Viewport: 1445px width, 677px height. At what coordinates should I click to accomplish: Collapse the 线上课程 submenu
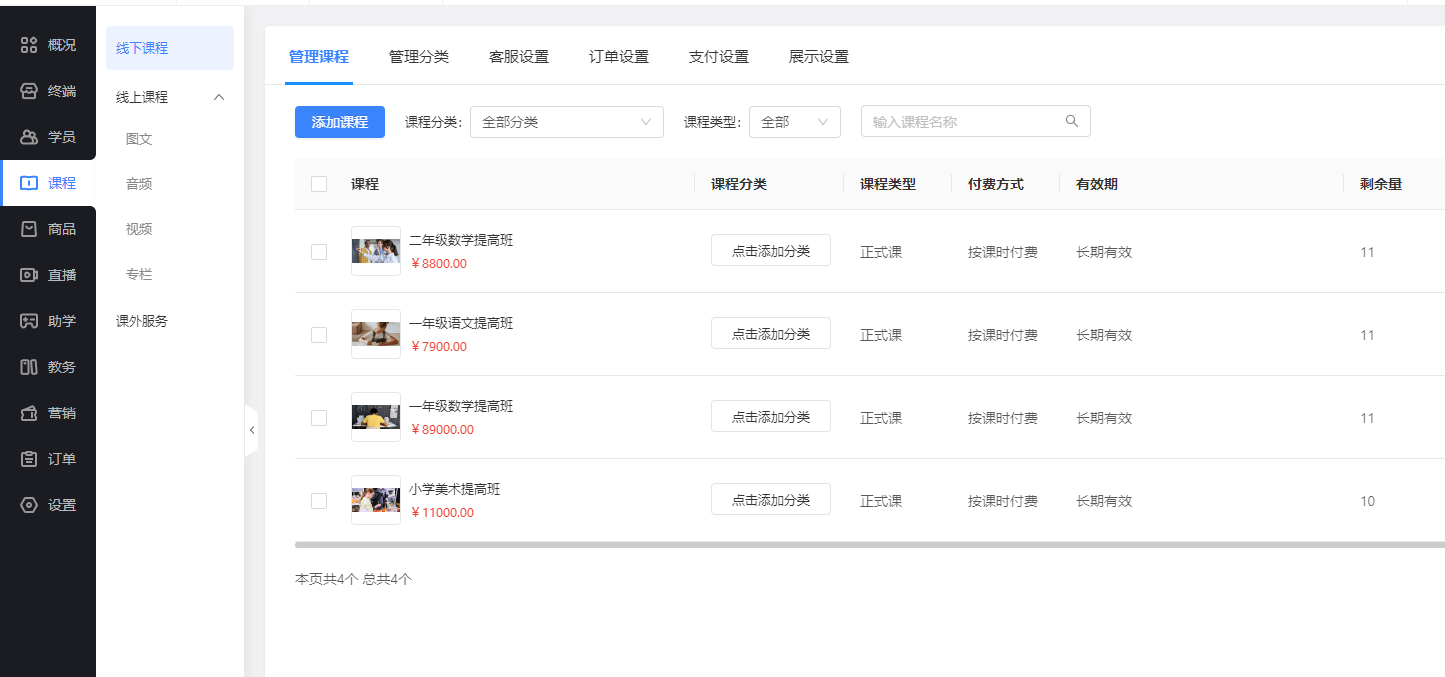point(220,97)
